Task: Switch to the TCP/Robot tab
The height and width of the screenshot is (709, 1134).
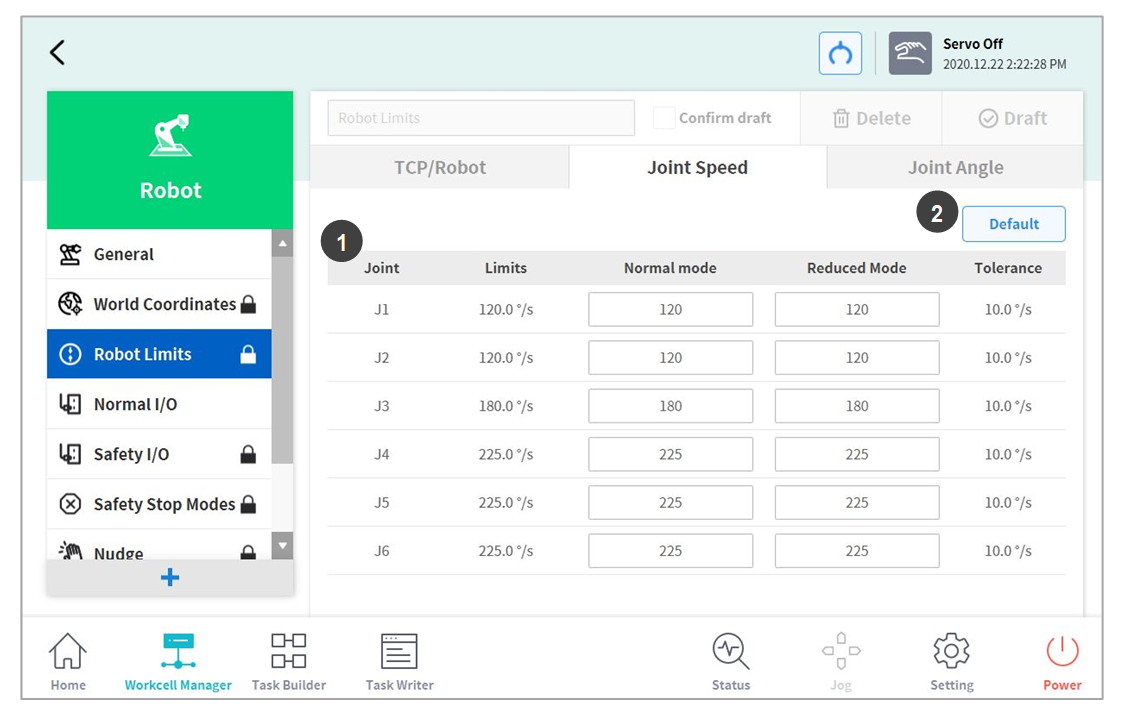Action: tap(439, 167)
